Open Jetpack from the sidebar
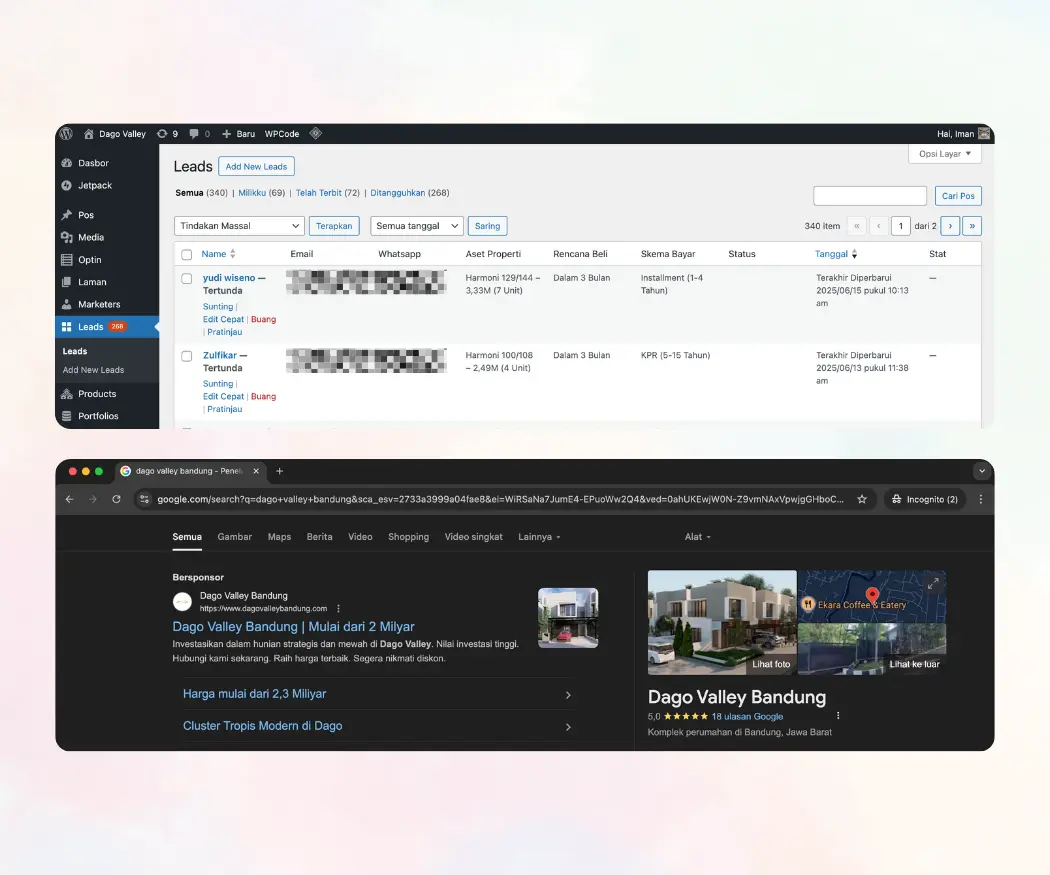The width and height of the screenshot is (1050, 875). click(94, 186)
